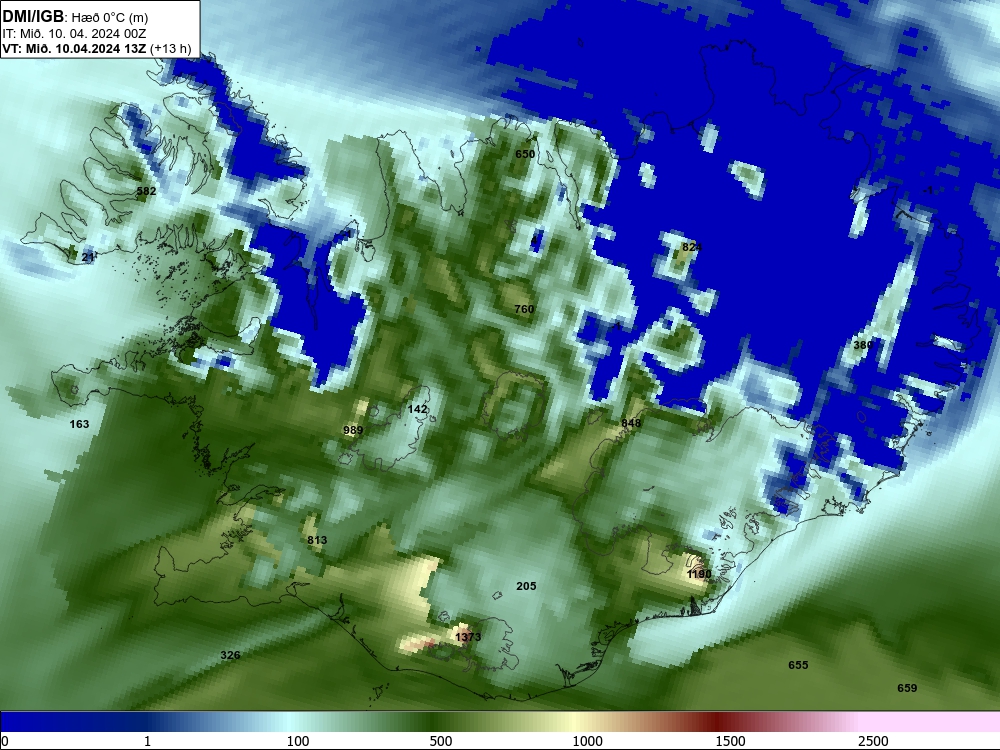Click the 142 height value on map
Viewport: 1000px width, 750px height.
coord(417,409)
